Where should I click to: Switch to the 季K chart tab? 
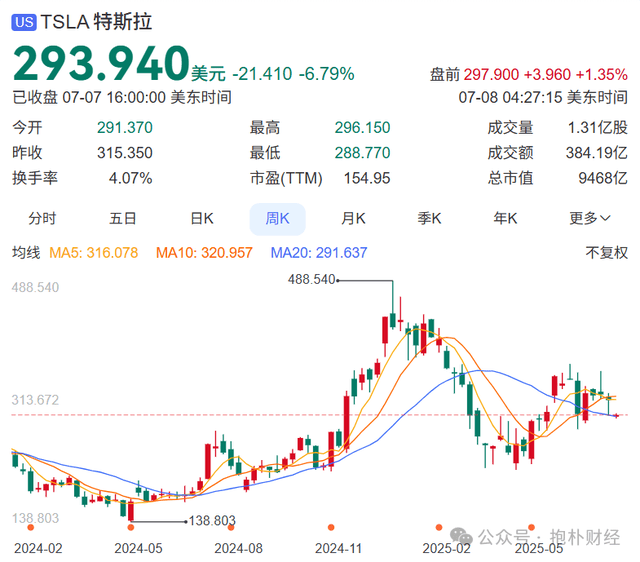click(x=429, y=219)
